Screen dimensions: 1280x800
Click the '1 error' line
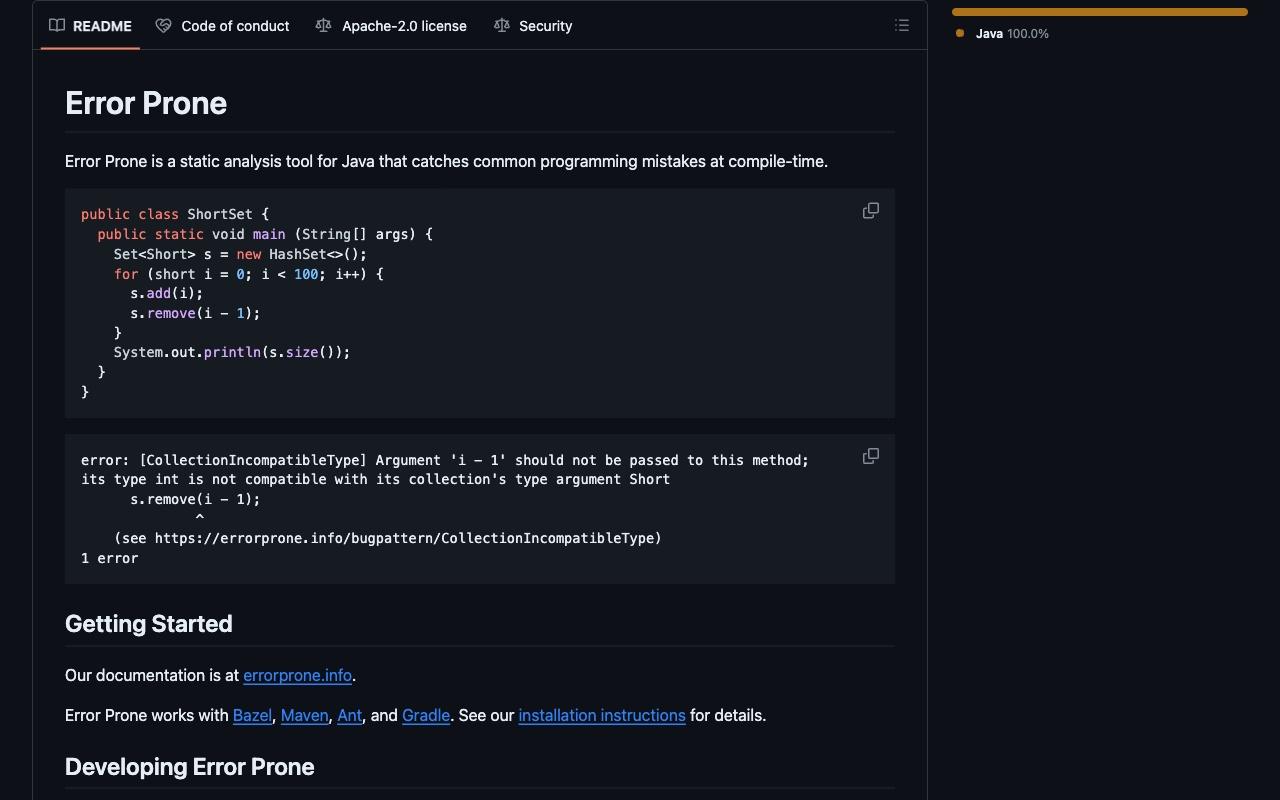click(x=110, y=558)
